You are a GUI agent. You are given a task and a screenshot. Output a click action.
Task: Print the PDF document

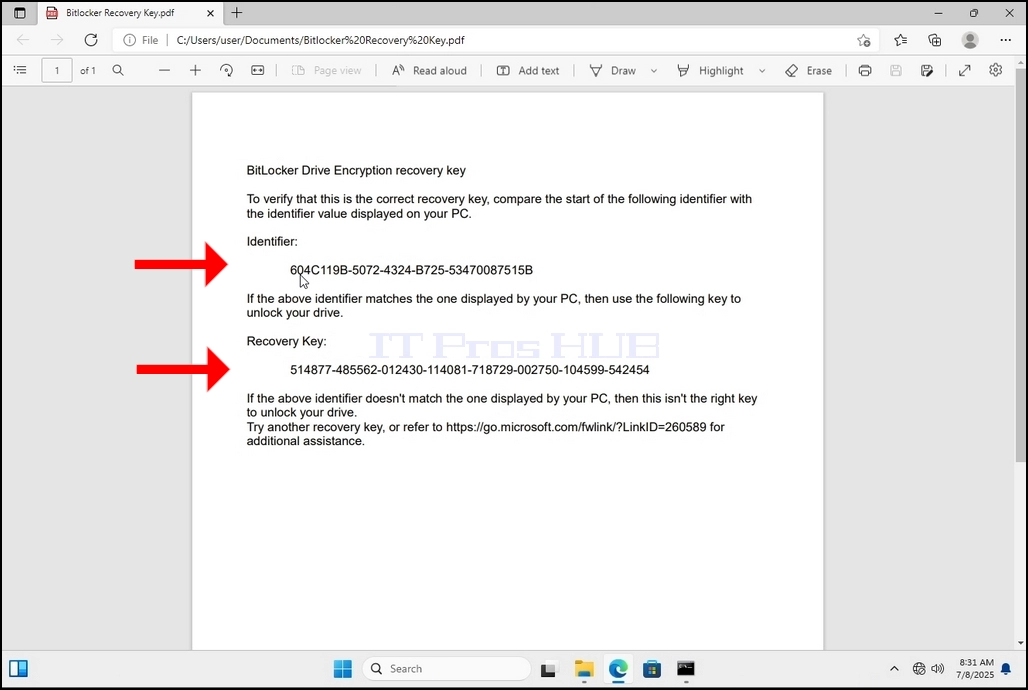click(865, 70)
